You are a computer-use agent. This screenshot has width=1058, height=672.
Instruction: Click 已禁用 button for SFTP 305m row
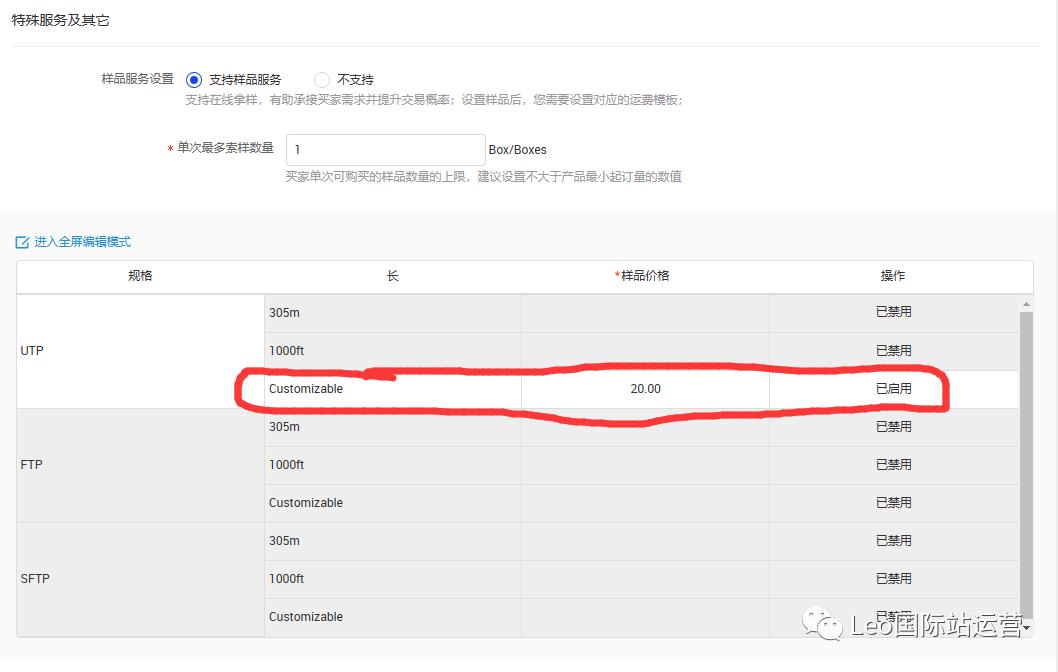coord(894,541)
